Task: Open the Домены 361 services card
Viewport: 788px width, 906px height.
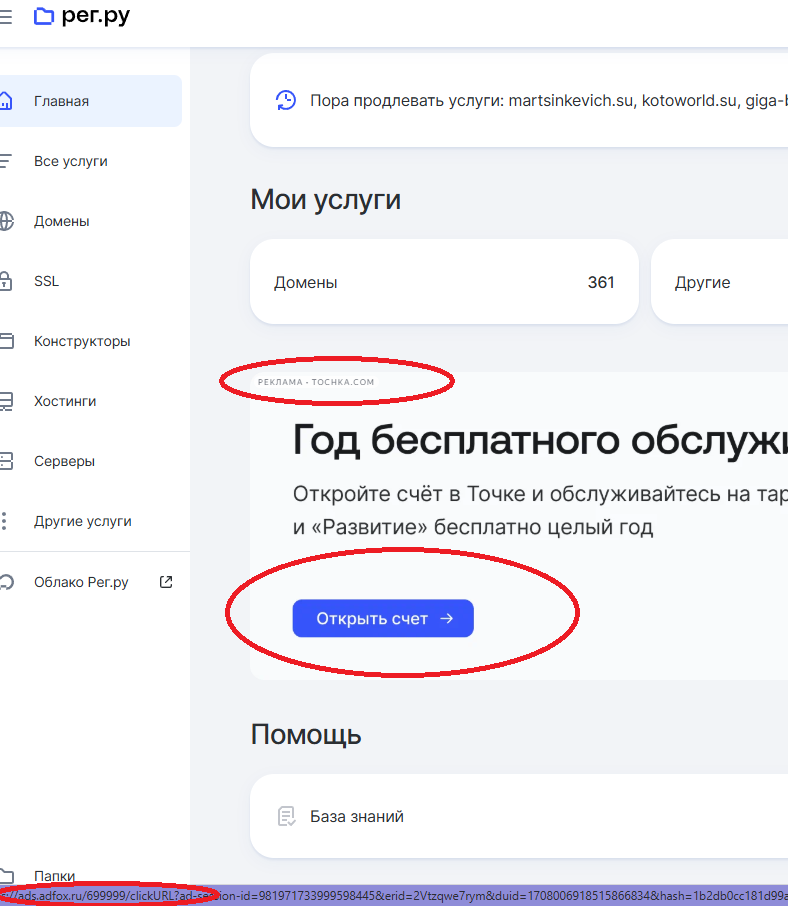Action: [443, 282]
